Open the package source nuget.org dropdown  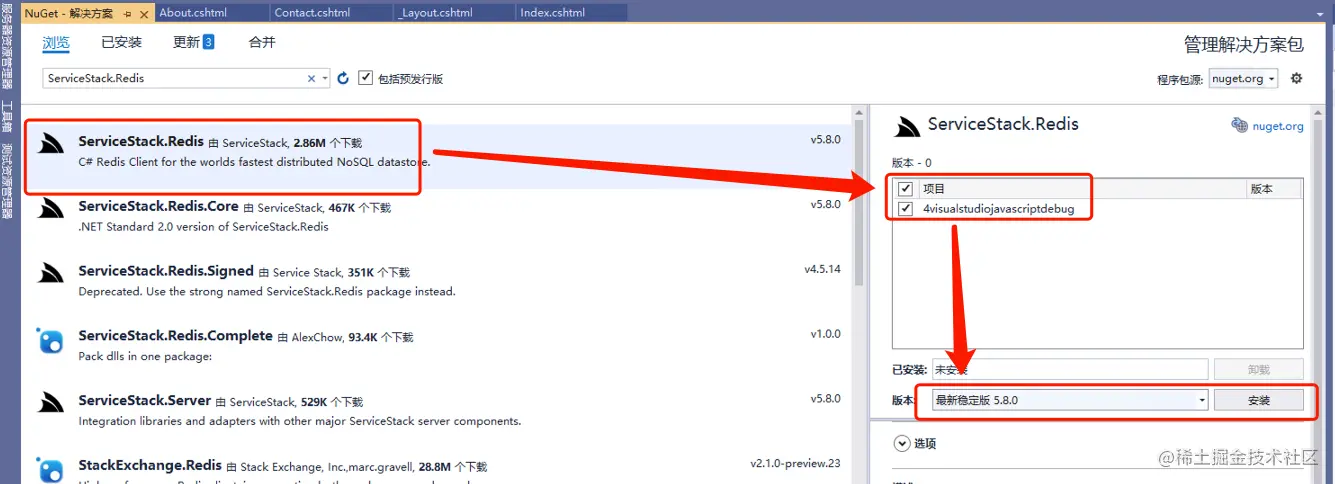tap(1271, 79)
